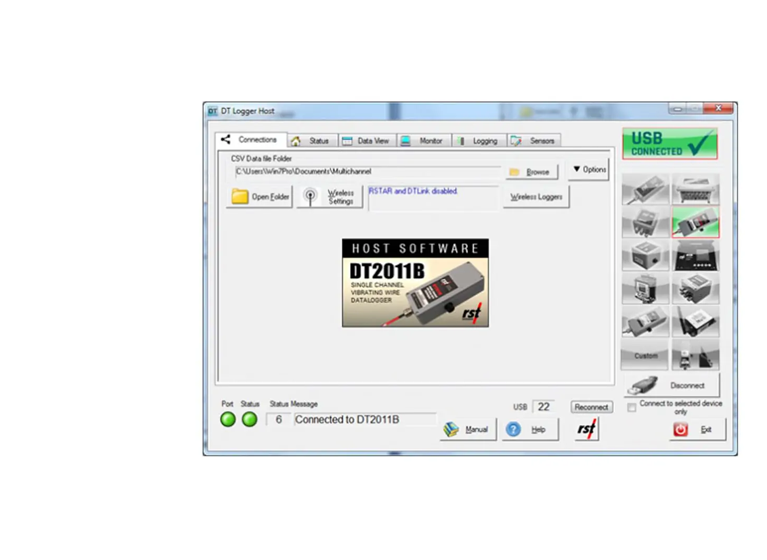Click the Connected to DT2011B status message
Screen dimensions: 767x560
(x=364, y=420)
